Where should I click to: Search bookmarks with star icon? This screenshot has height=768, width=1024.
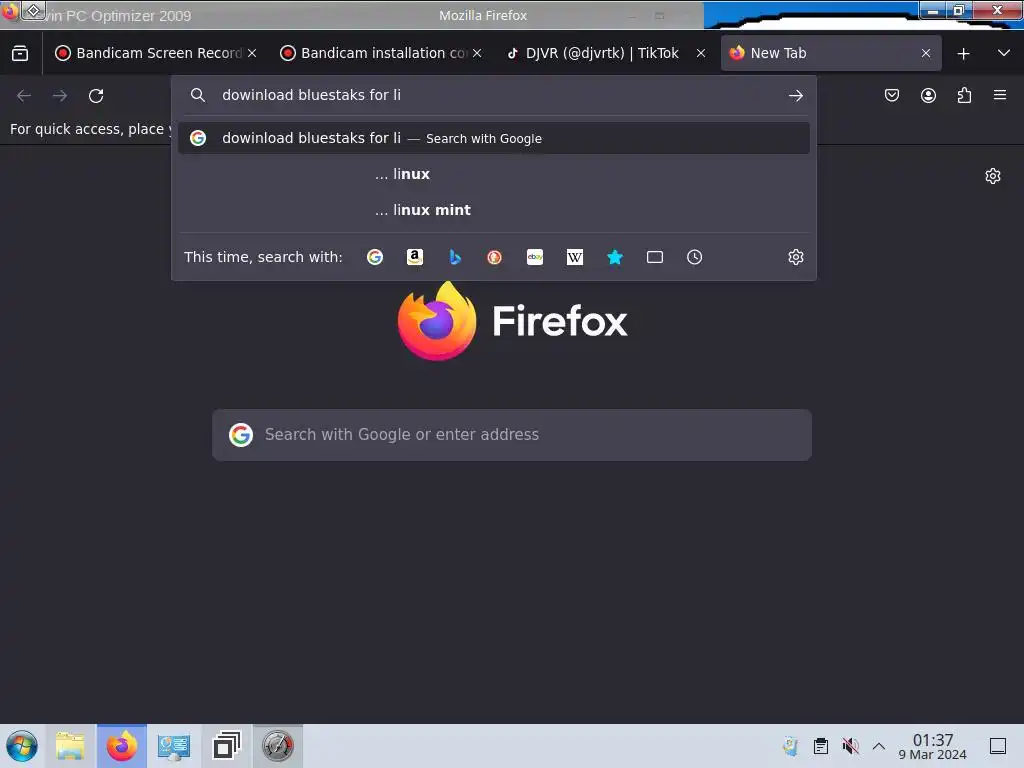[615, 257]
